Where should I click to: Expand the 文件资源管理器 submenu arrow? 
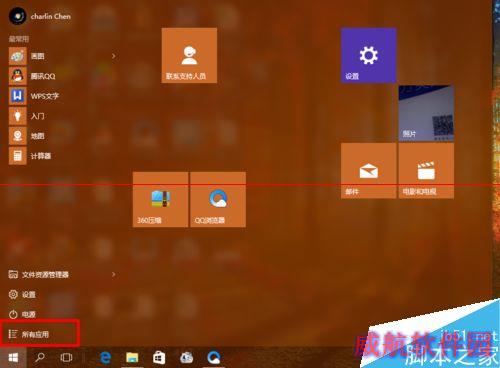114,274
